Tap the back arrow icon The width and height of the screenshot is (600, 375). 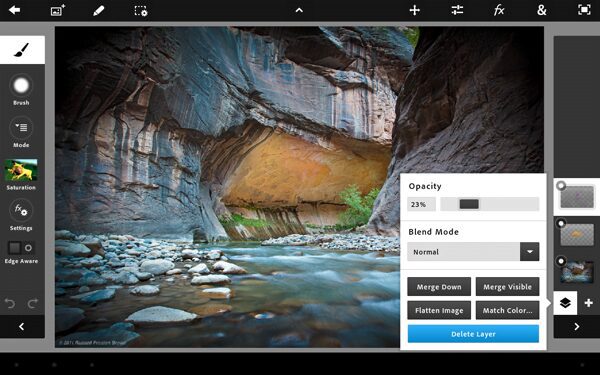pos(15,10)
